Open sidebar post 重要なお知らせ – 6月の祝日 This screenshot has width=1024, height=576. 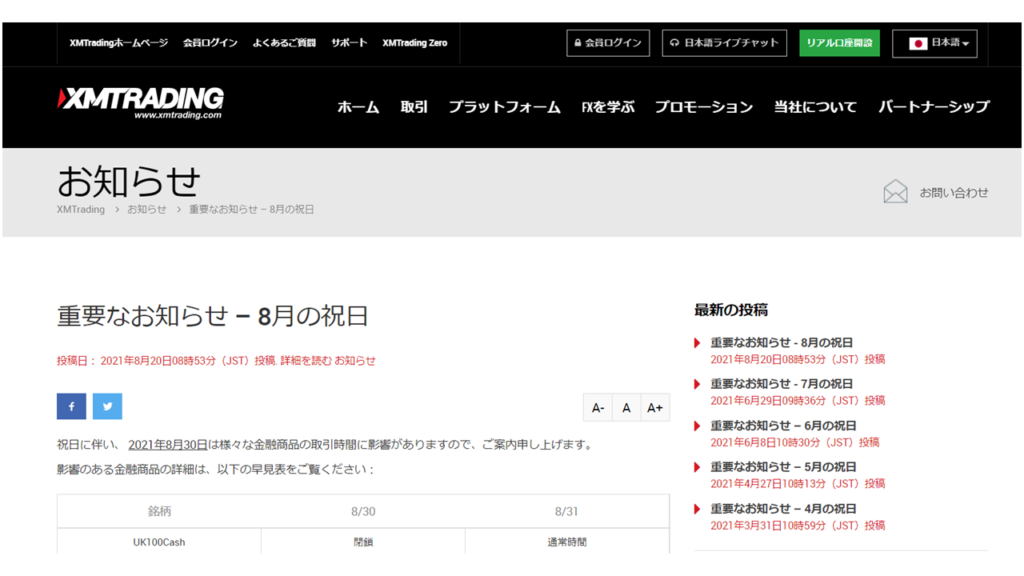(783, 426)
